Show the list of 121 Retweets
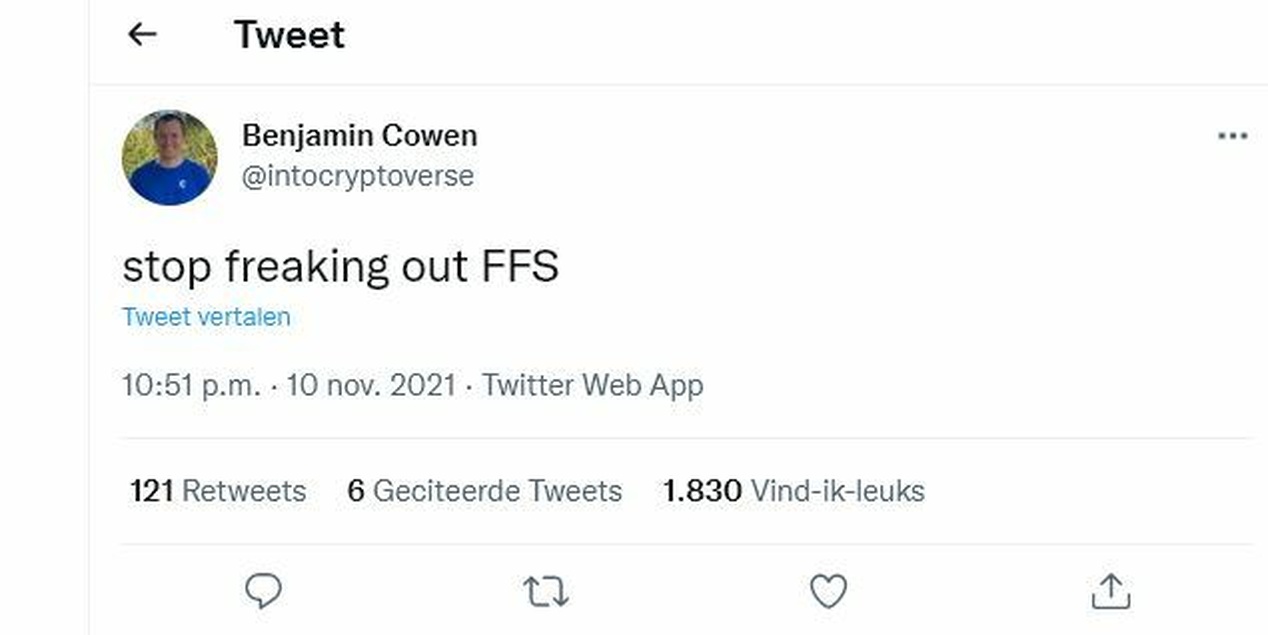The height and width of the screenshot is (635, 1268). click(x=217, y=491)
